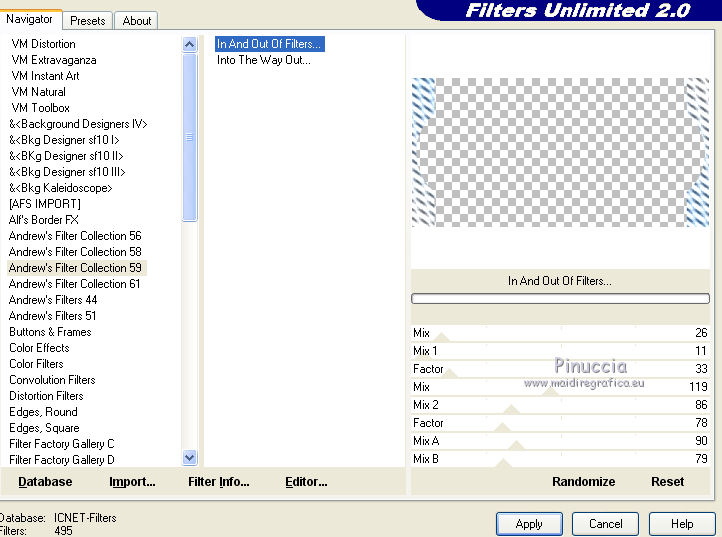Apply the selected filter
722x537 pixels.
pyautogui.click(x=529, y=524)
